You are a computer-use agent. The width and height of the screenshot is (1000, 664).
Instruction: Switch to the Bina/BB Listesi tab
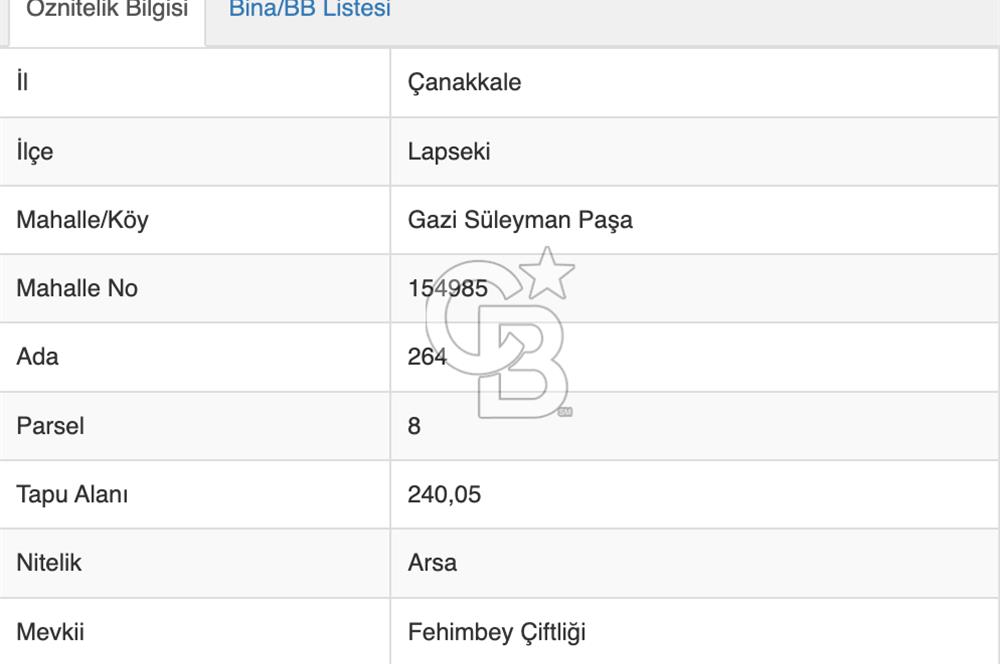pyautogui.click(x=309, y=12)
